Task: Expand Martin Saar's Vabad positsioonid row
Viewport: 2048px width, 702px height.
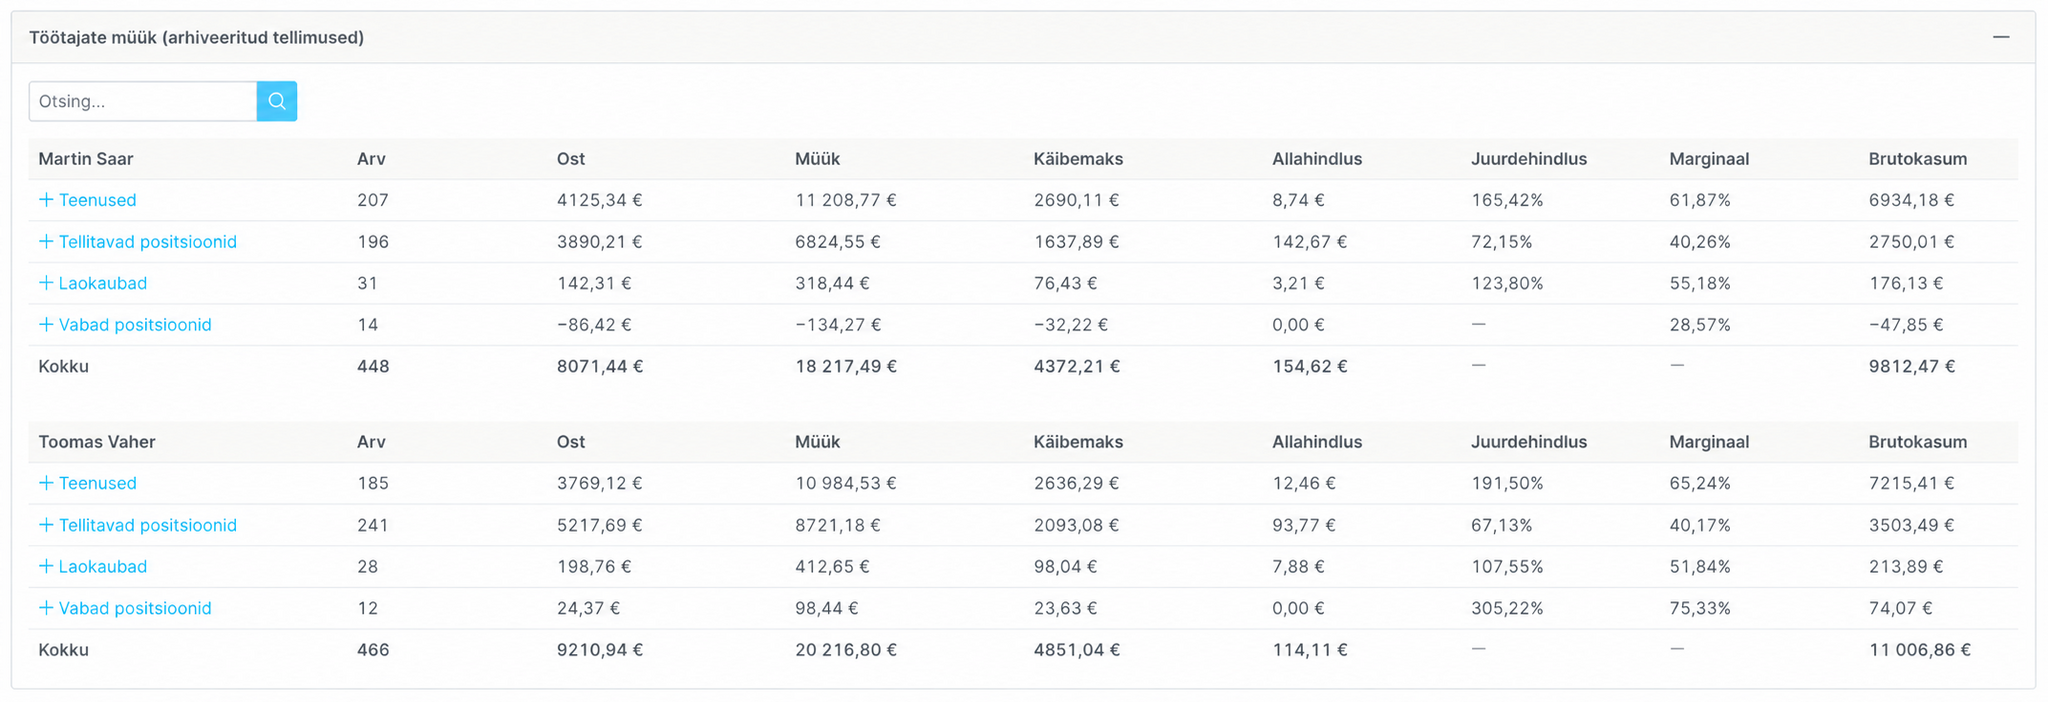Action: 125,325
